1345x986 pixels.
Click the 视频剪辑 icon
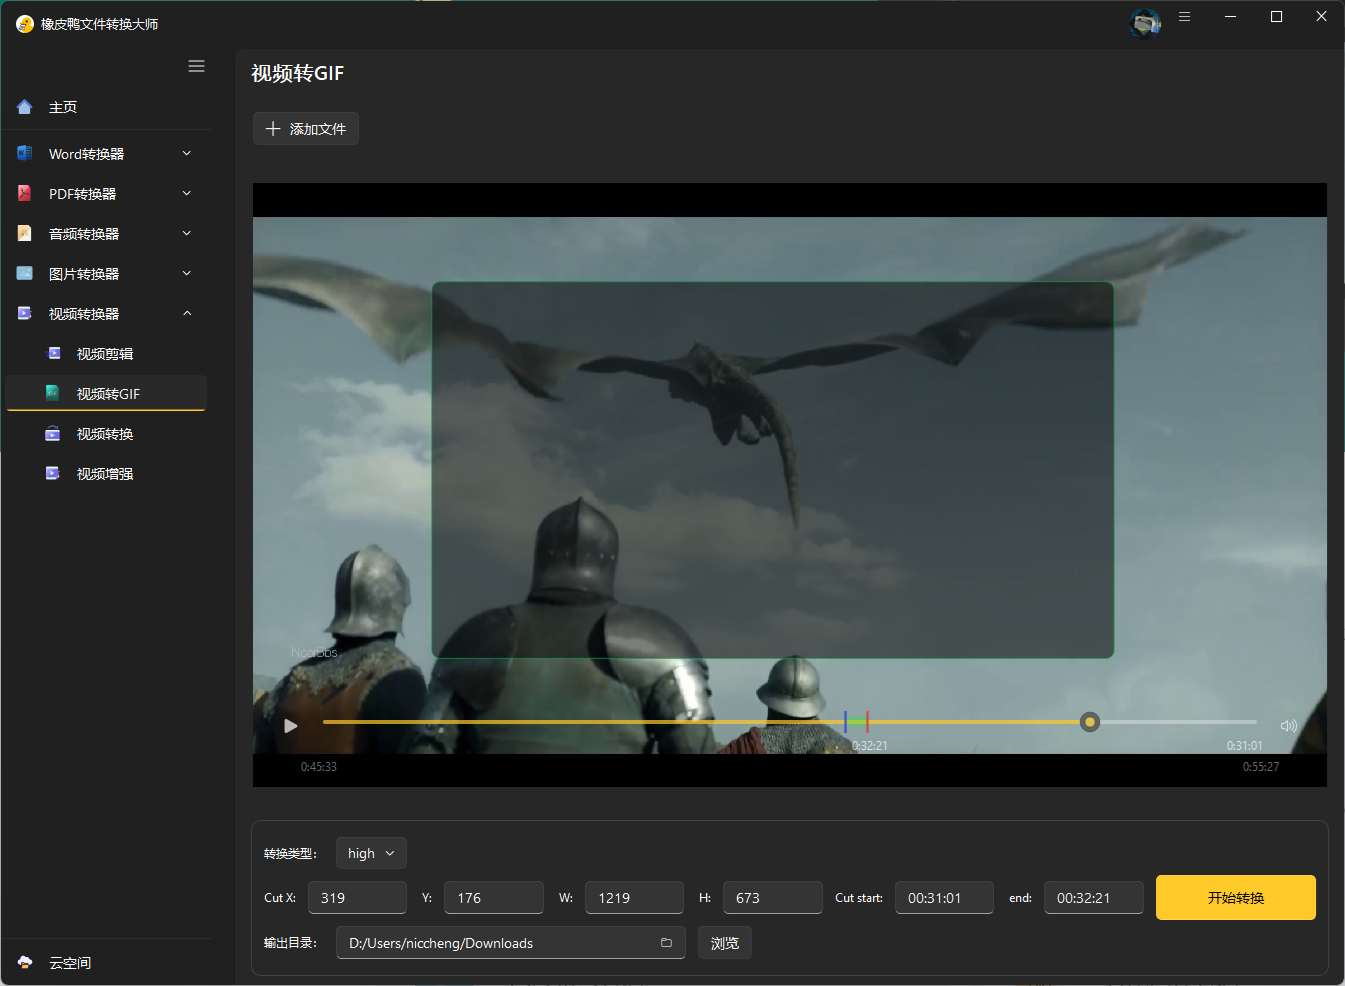click(x=54, y=353)
